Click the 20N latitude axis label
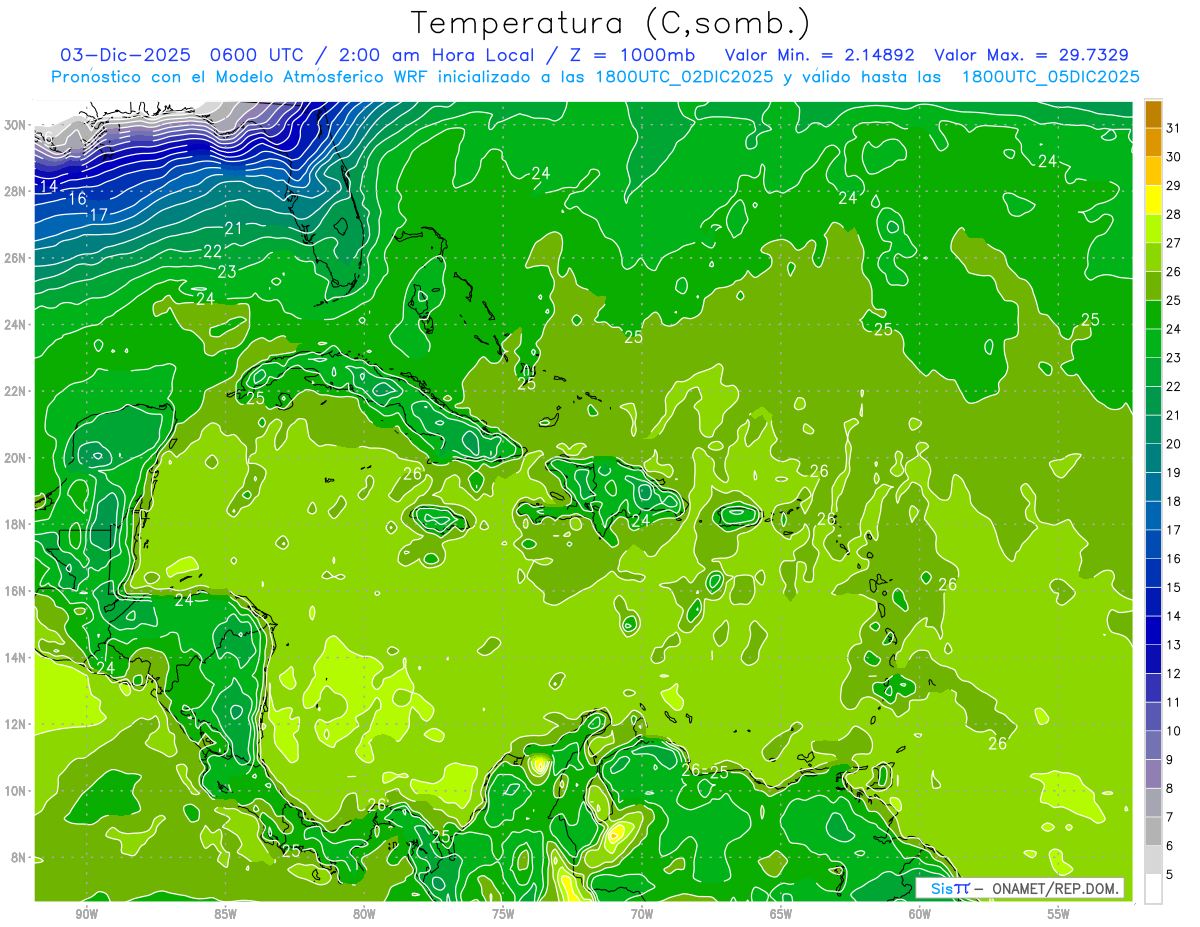 tap(16, 458)
